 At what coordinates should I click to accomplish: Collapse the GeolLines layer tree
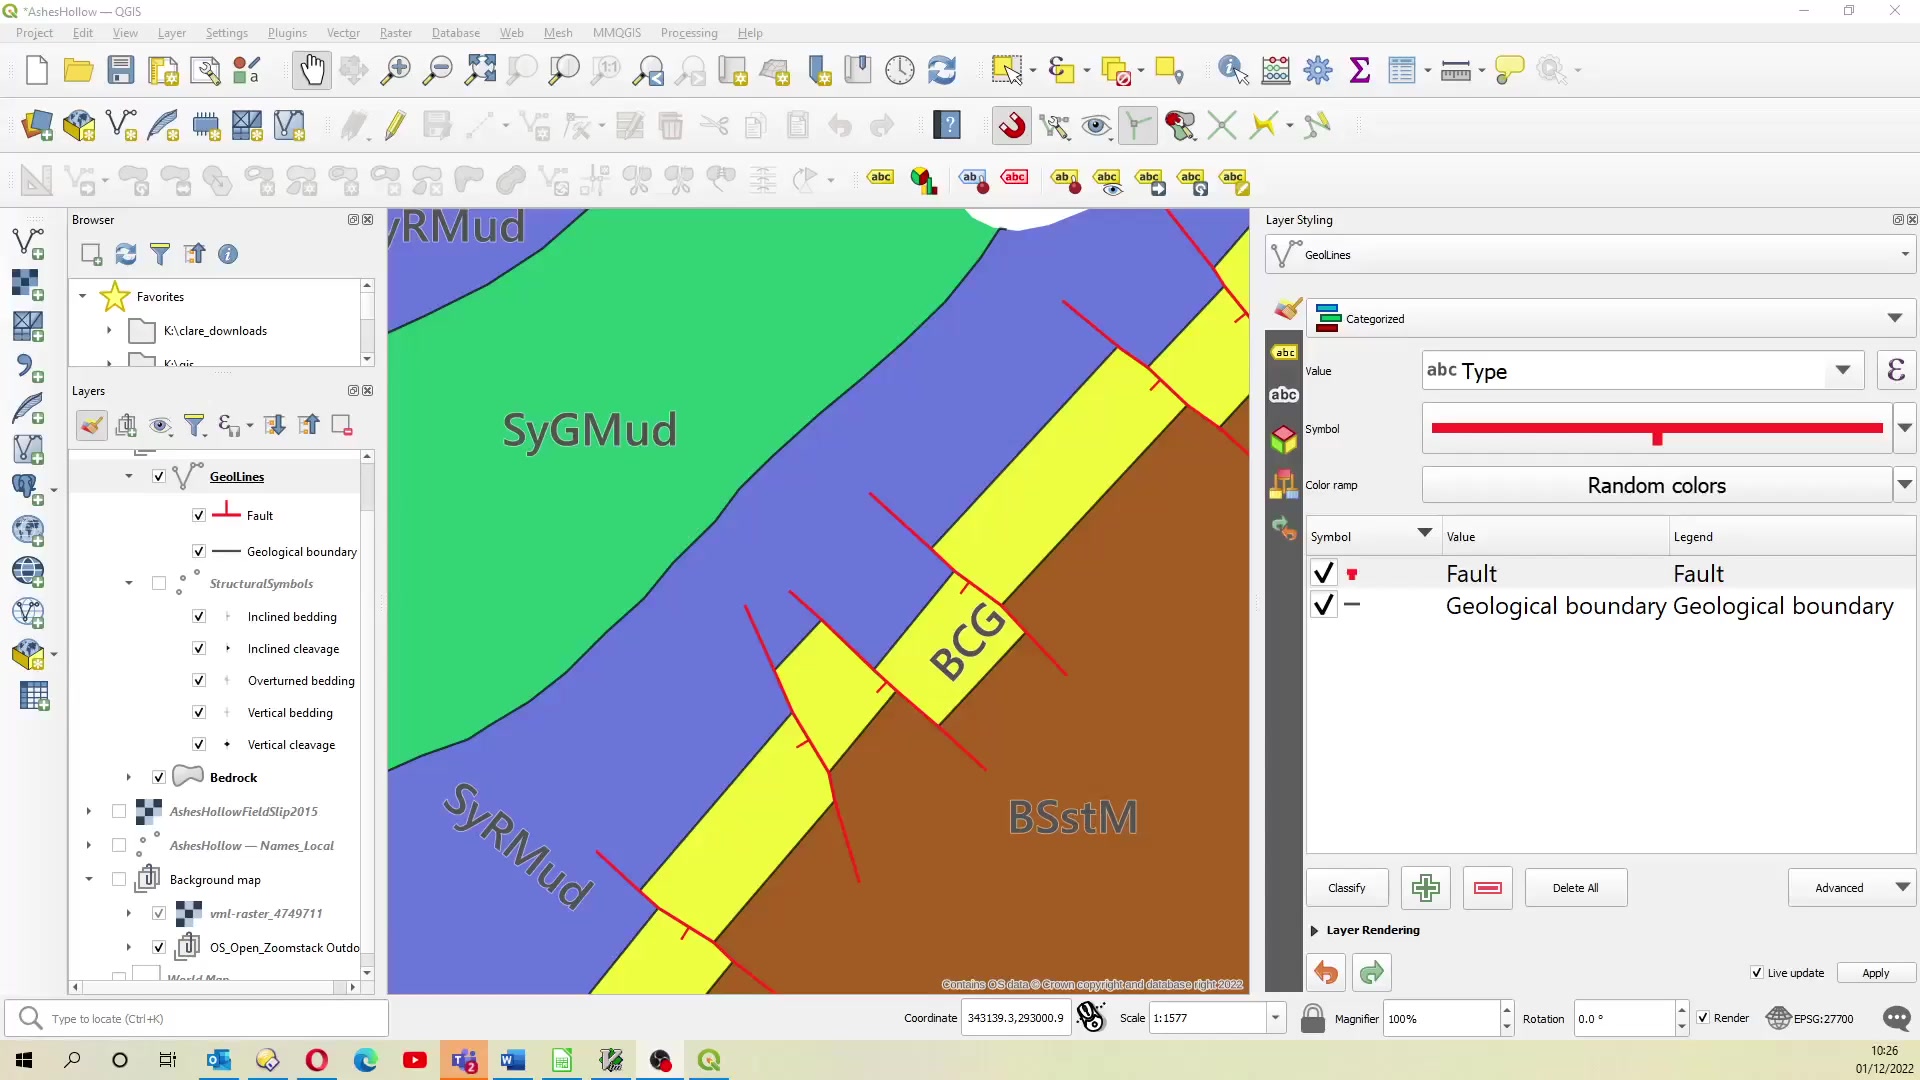point(128,476)
